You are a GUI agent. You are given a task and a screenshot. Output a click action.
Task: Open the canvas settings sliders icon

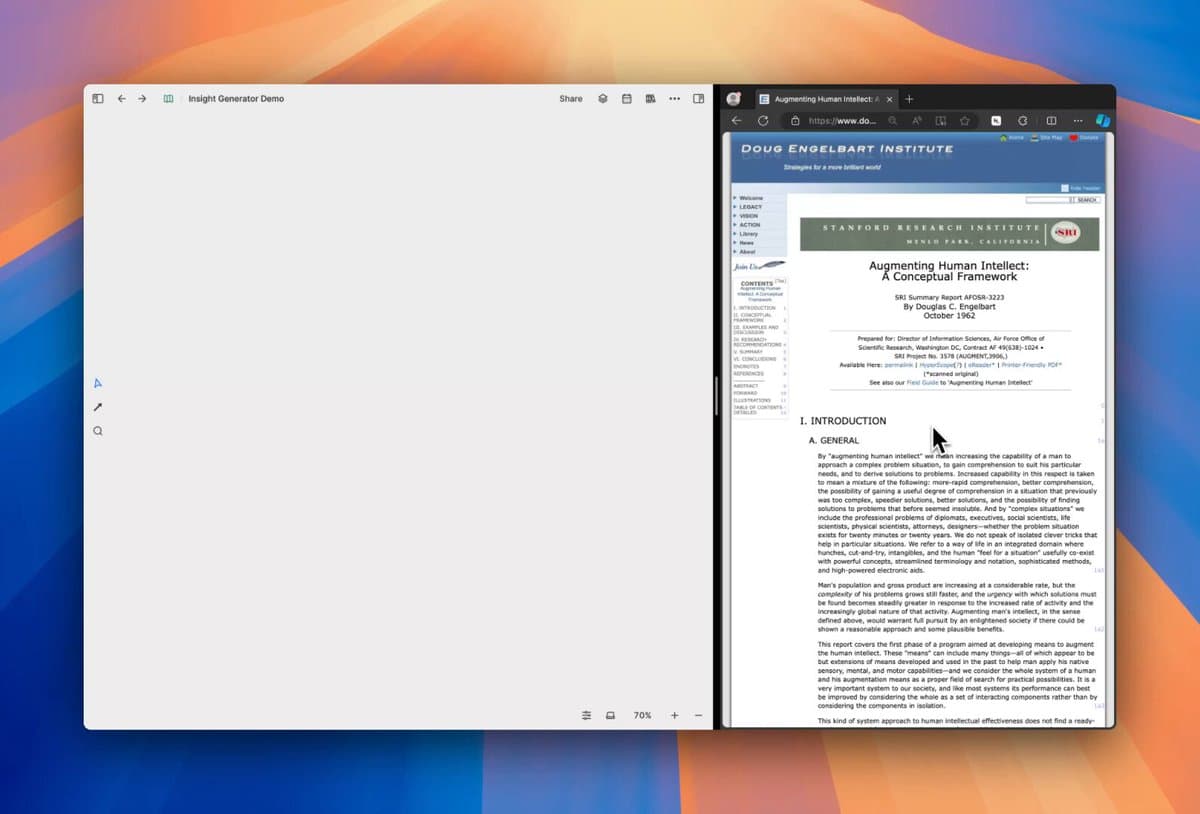pyautogui.click(x=587, y=715)
